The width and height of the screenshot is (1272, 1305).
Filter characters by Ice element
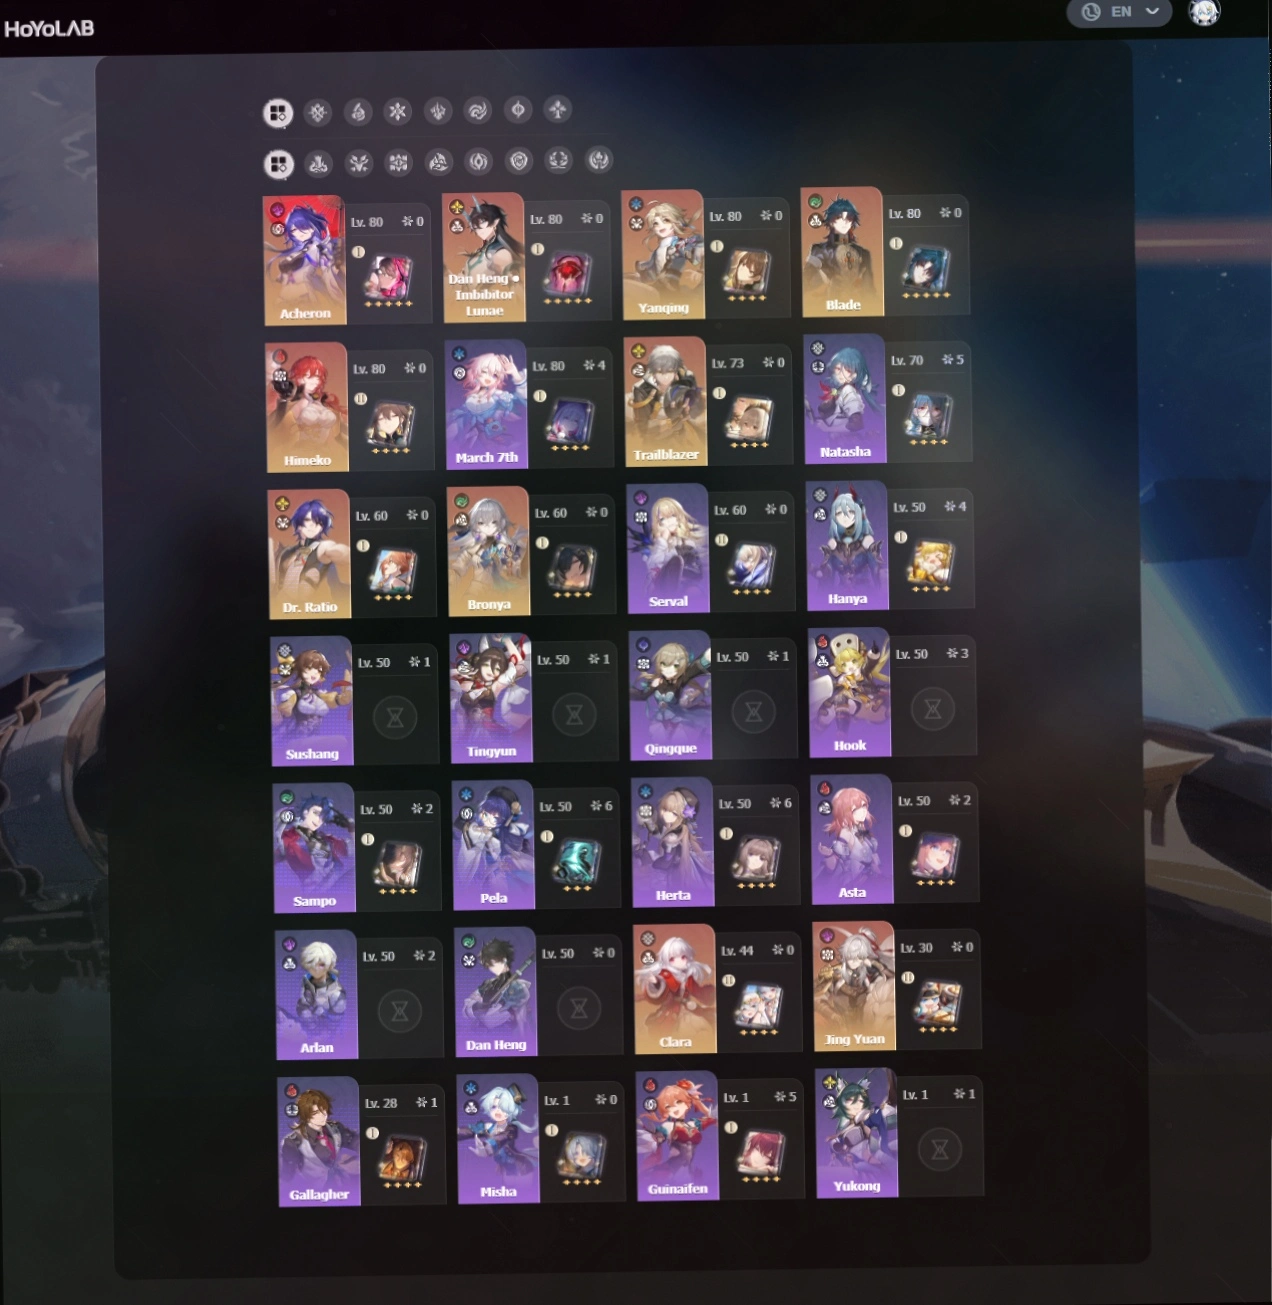pos(398,111)
